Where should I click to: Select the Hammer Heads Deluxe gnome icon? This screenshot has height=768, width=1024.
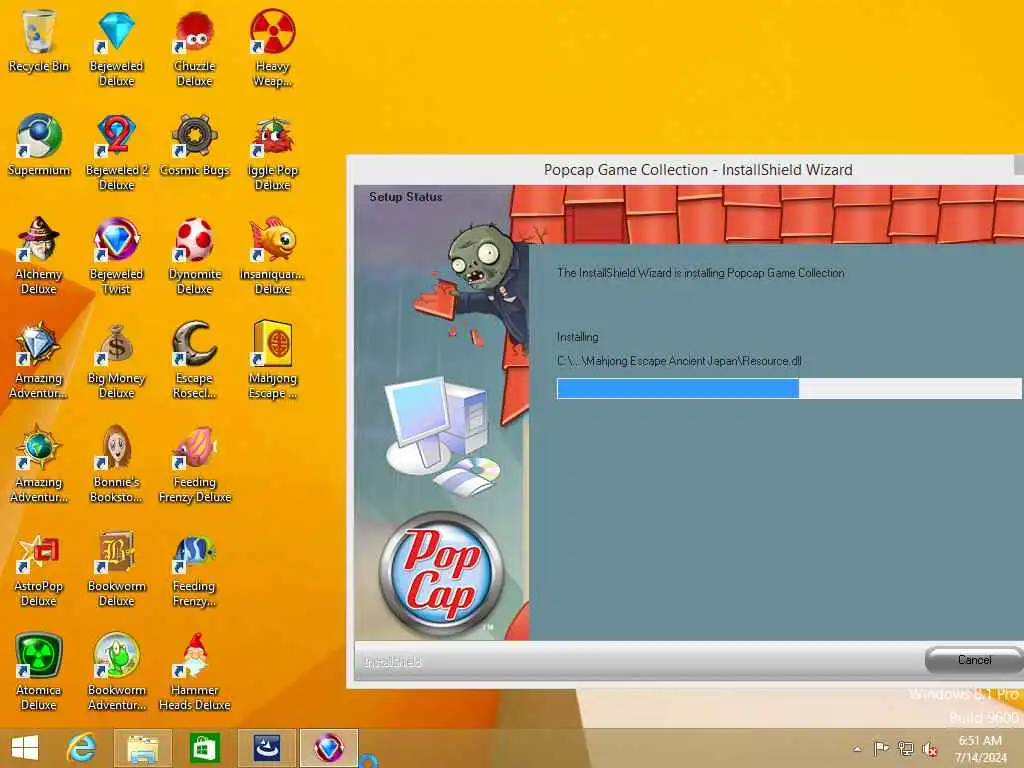(195, 671)
